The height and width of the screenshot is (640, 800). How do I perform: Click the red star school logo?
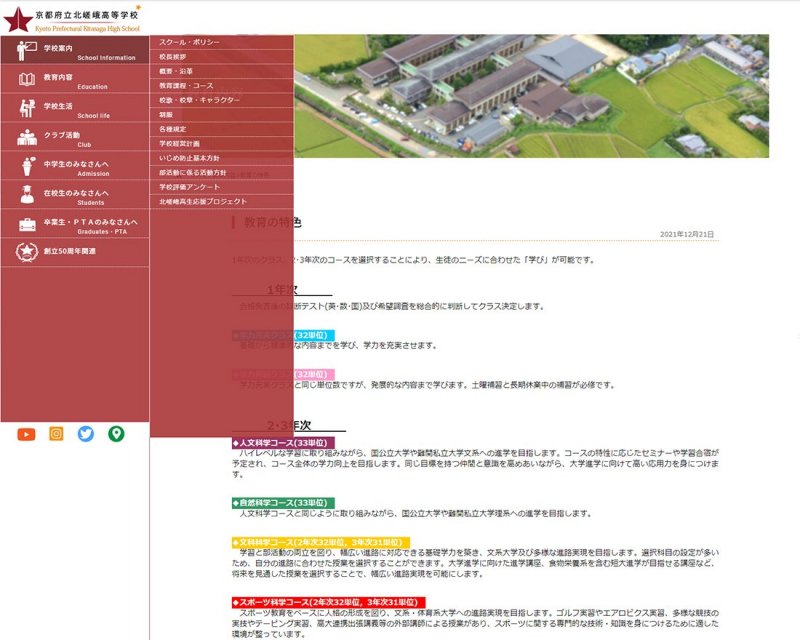(17, 17)
